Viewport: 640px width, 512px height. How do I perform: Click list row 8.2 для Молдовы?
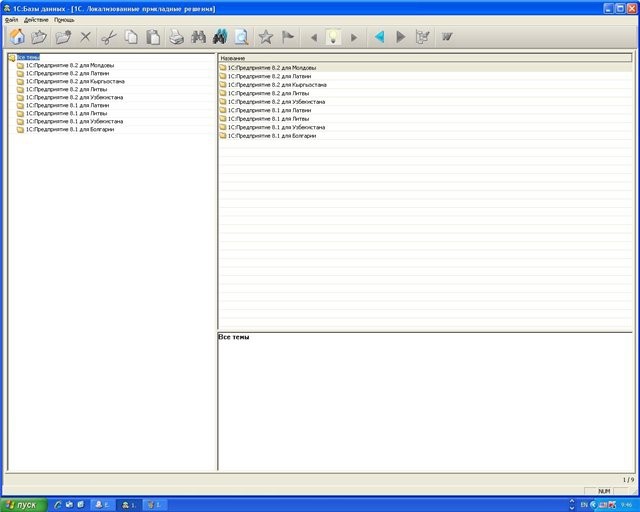(425, 68)
